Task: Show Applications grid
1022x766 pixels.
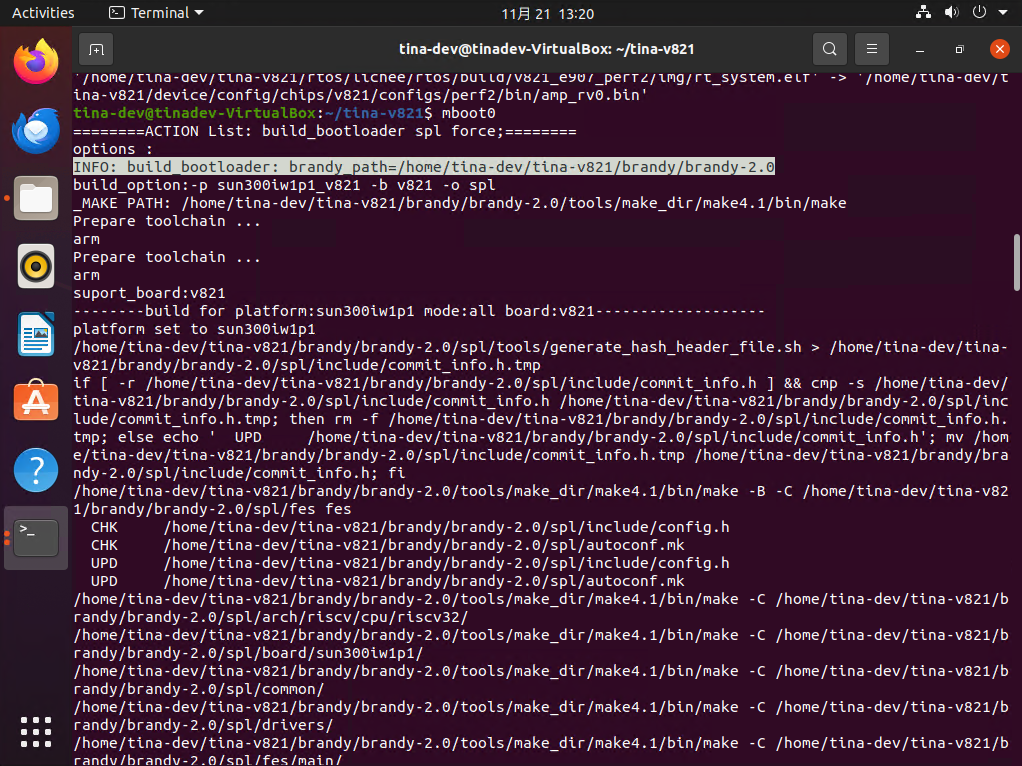Action: (x=36, y=731)
